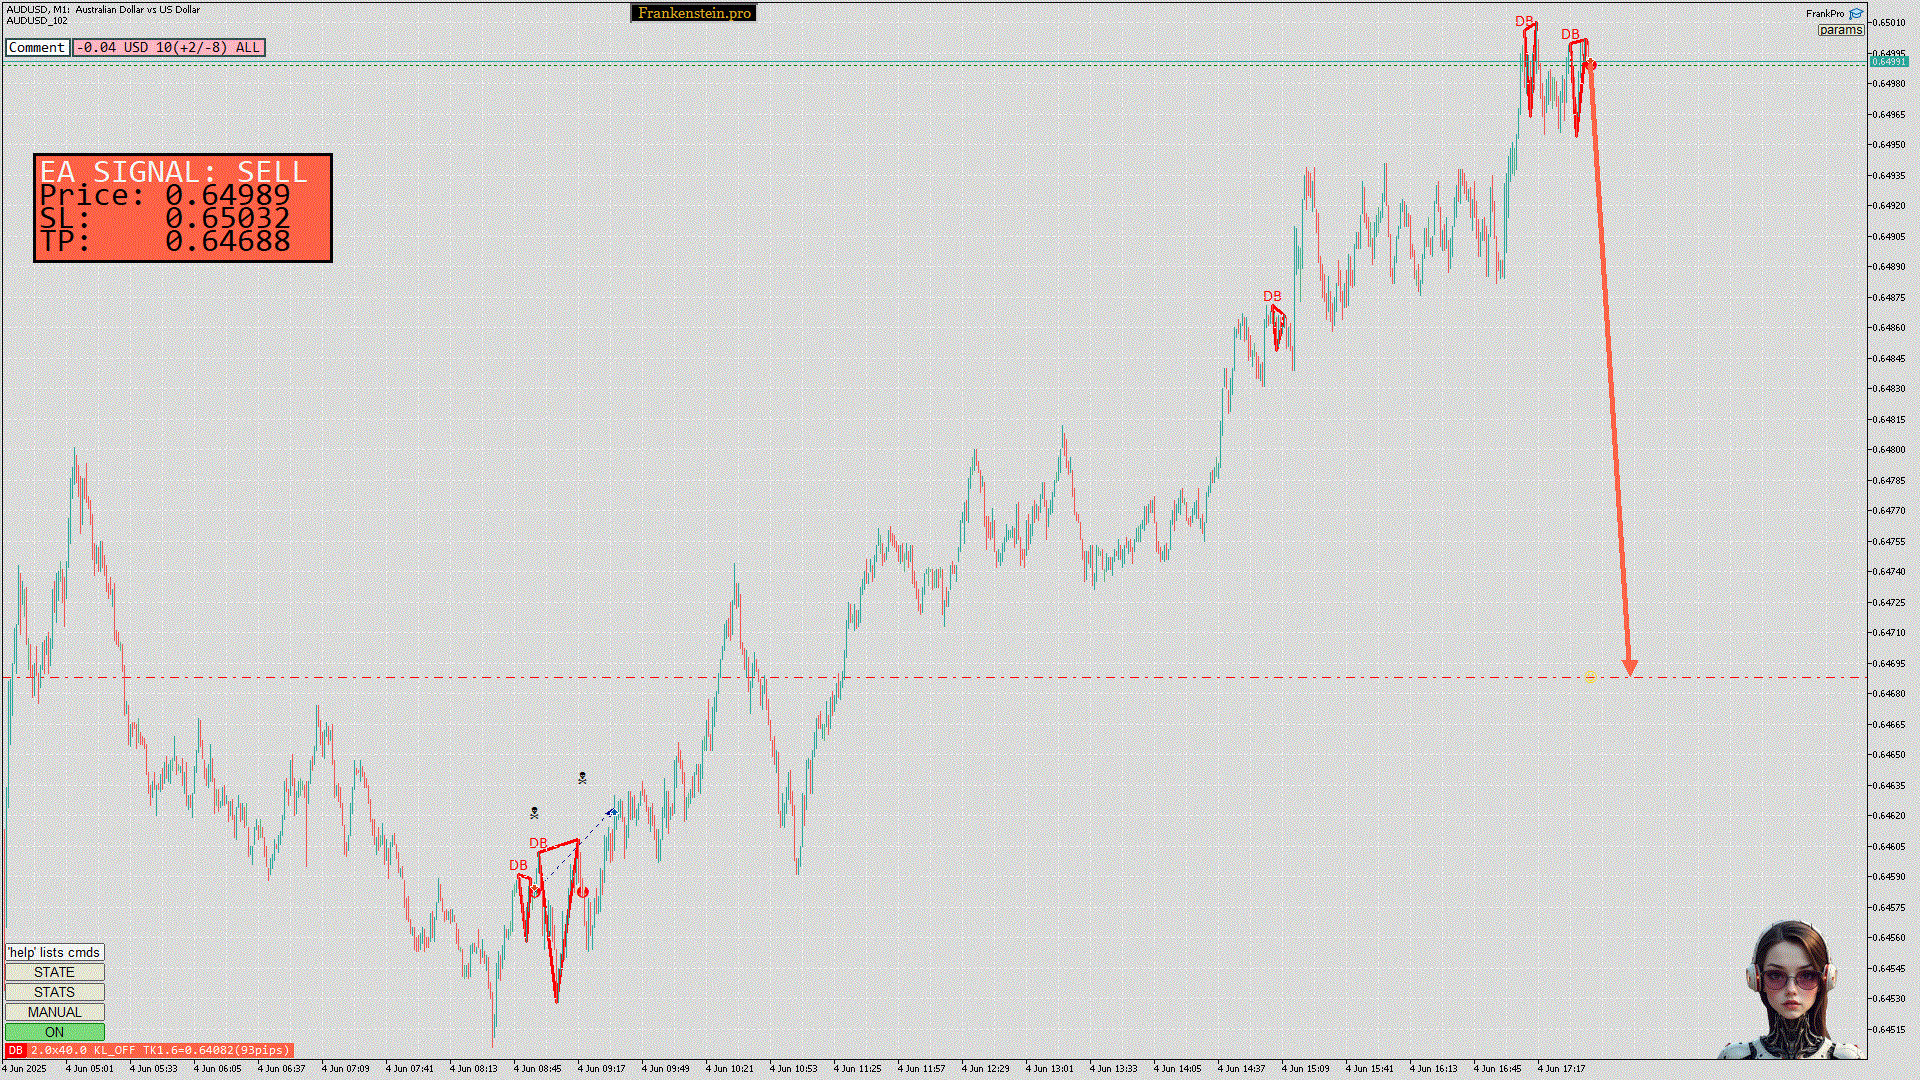Open the Frankenstein.pro link banner

click(x=694, y=13)
